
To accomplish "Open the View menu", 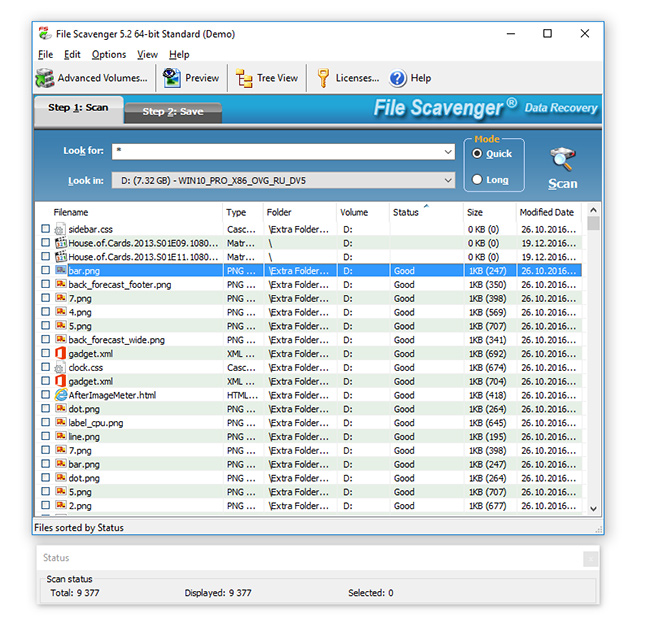I will click(x=148, y=55).
